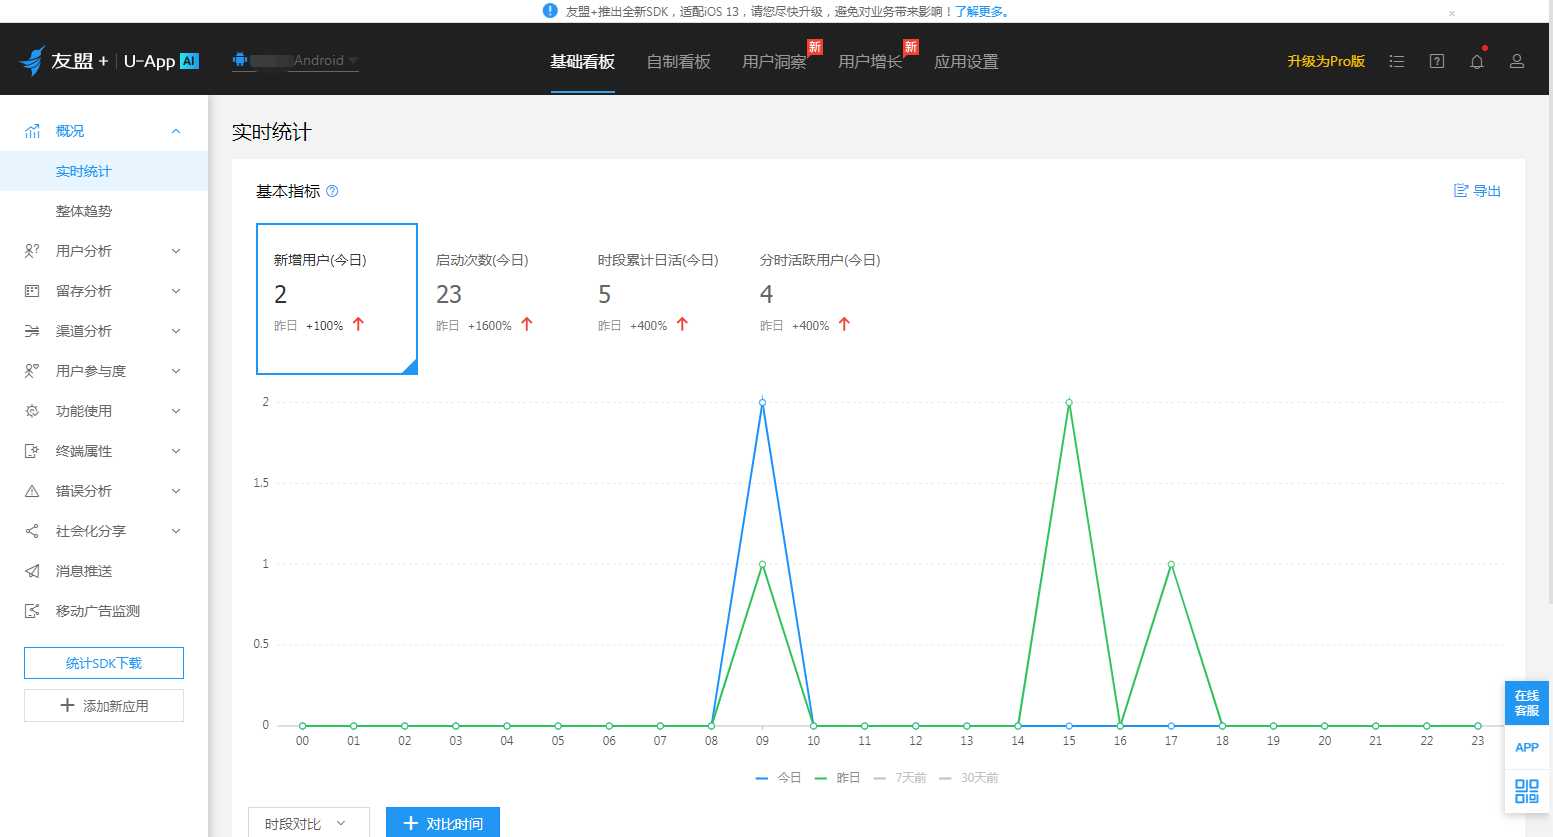Open 在线客服 online support widget
1553x837 pixels.
(x=1527, y=703)
